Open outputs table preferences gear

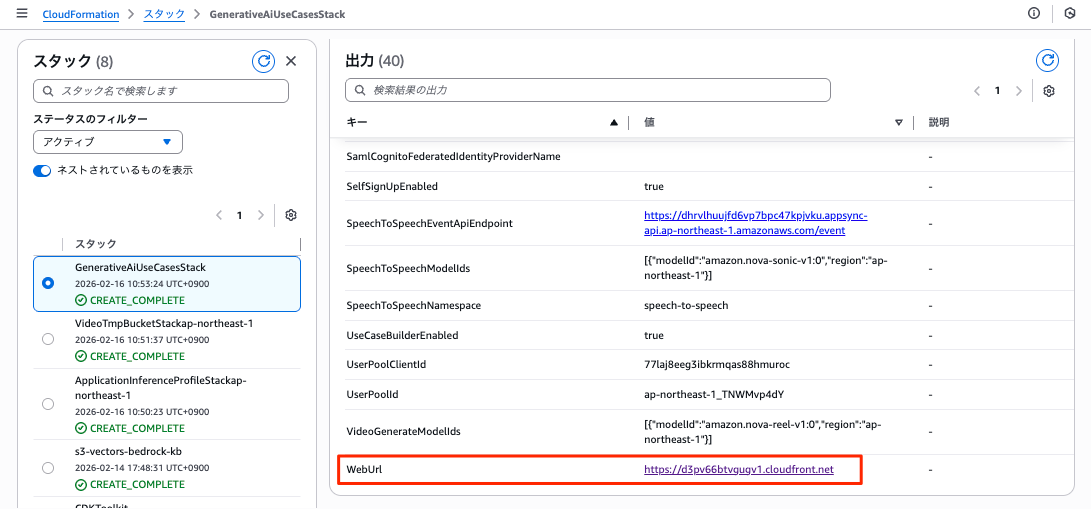point(1048,91)
